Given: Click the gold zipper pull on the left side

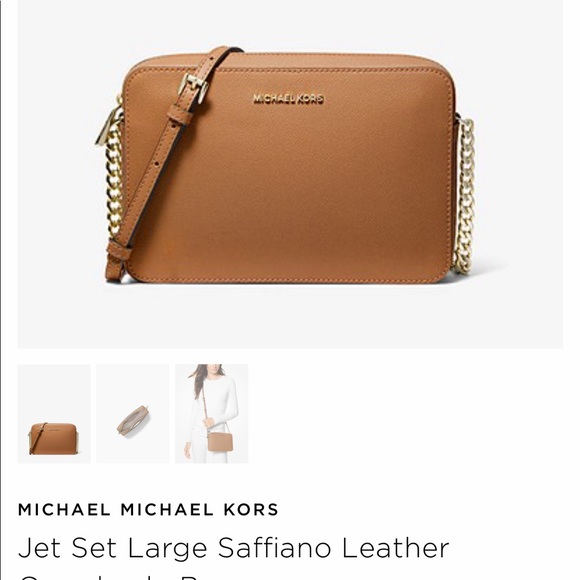Looking at the screenshot, I should click(x=106, y=127).
